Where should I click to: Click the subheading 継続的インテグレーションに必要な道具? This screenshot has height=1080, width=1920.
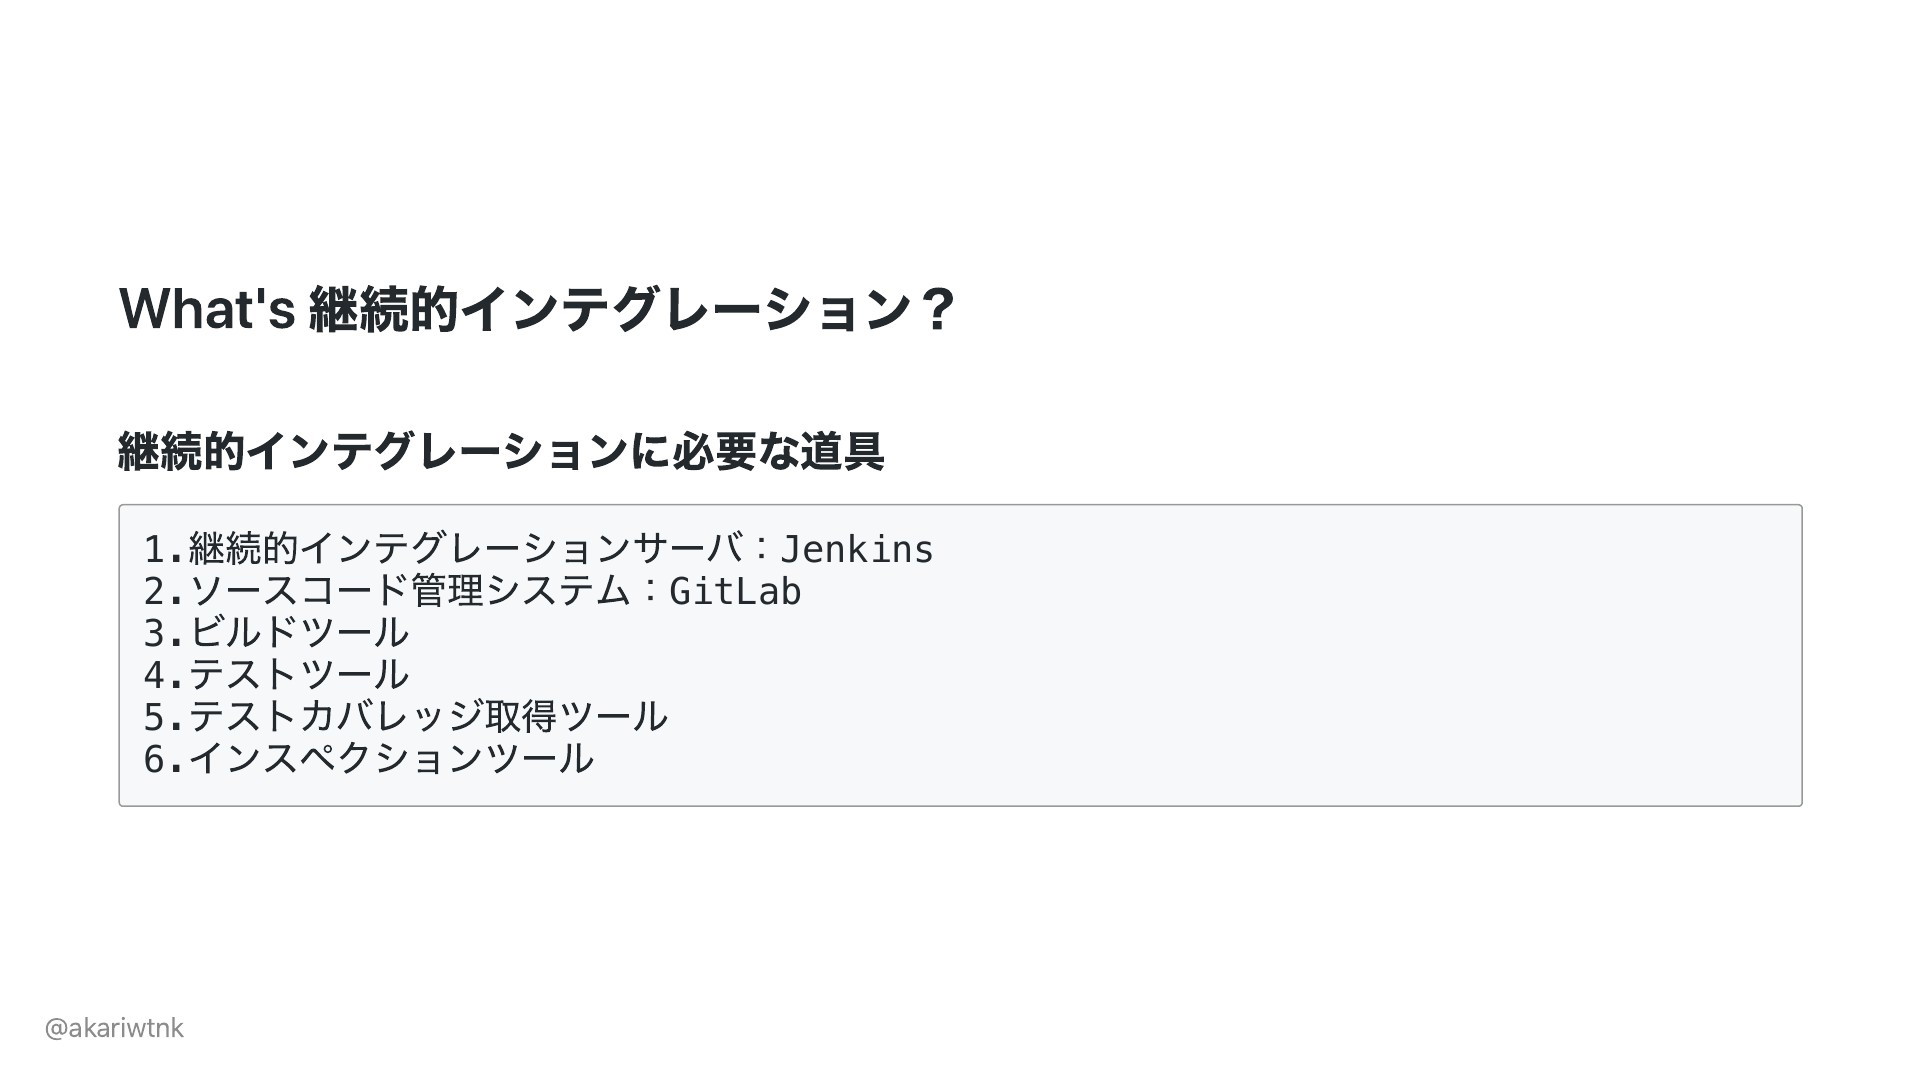(x=501, y=451)
